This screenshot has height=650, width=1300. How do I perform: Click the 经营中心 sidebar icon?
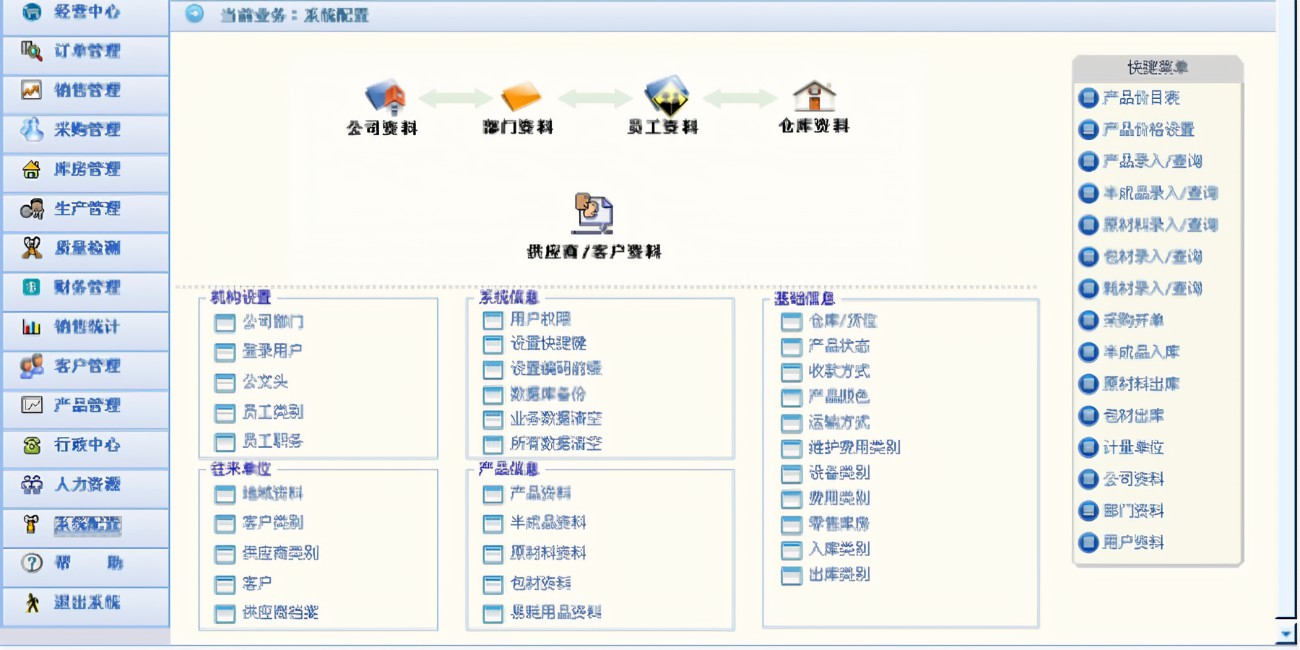point(32,13)
